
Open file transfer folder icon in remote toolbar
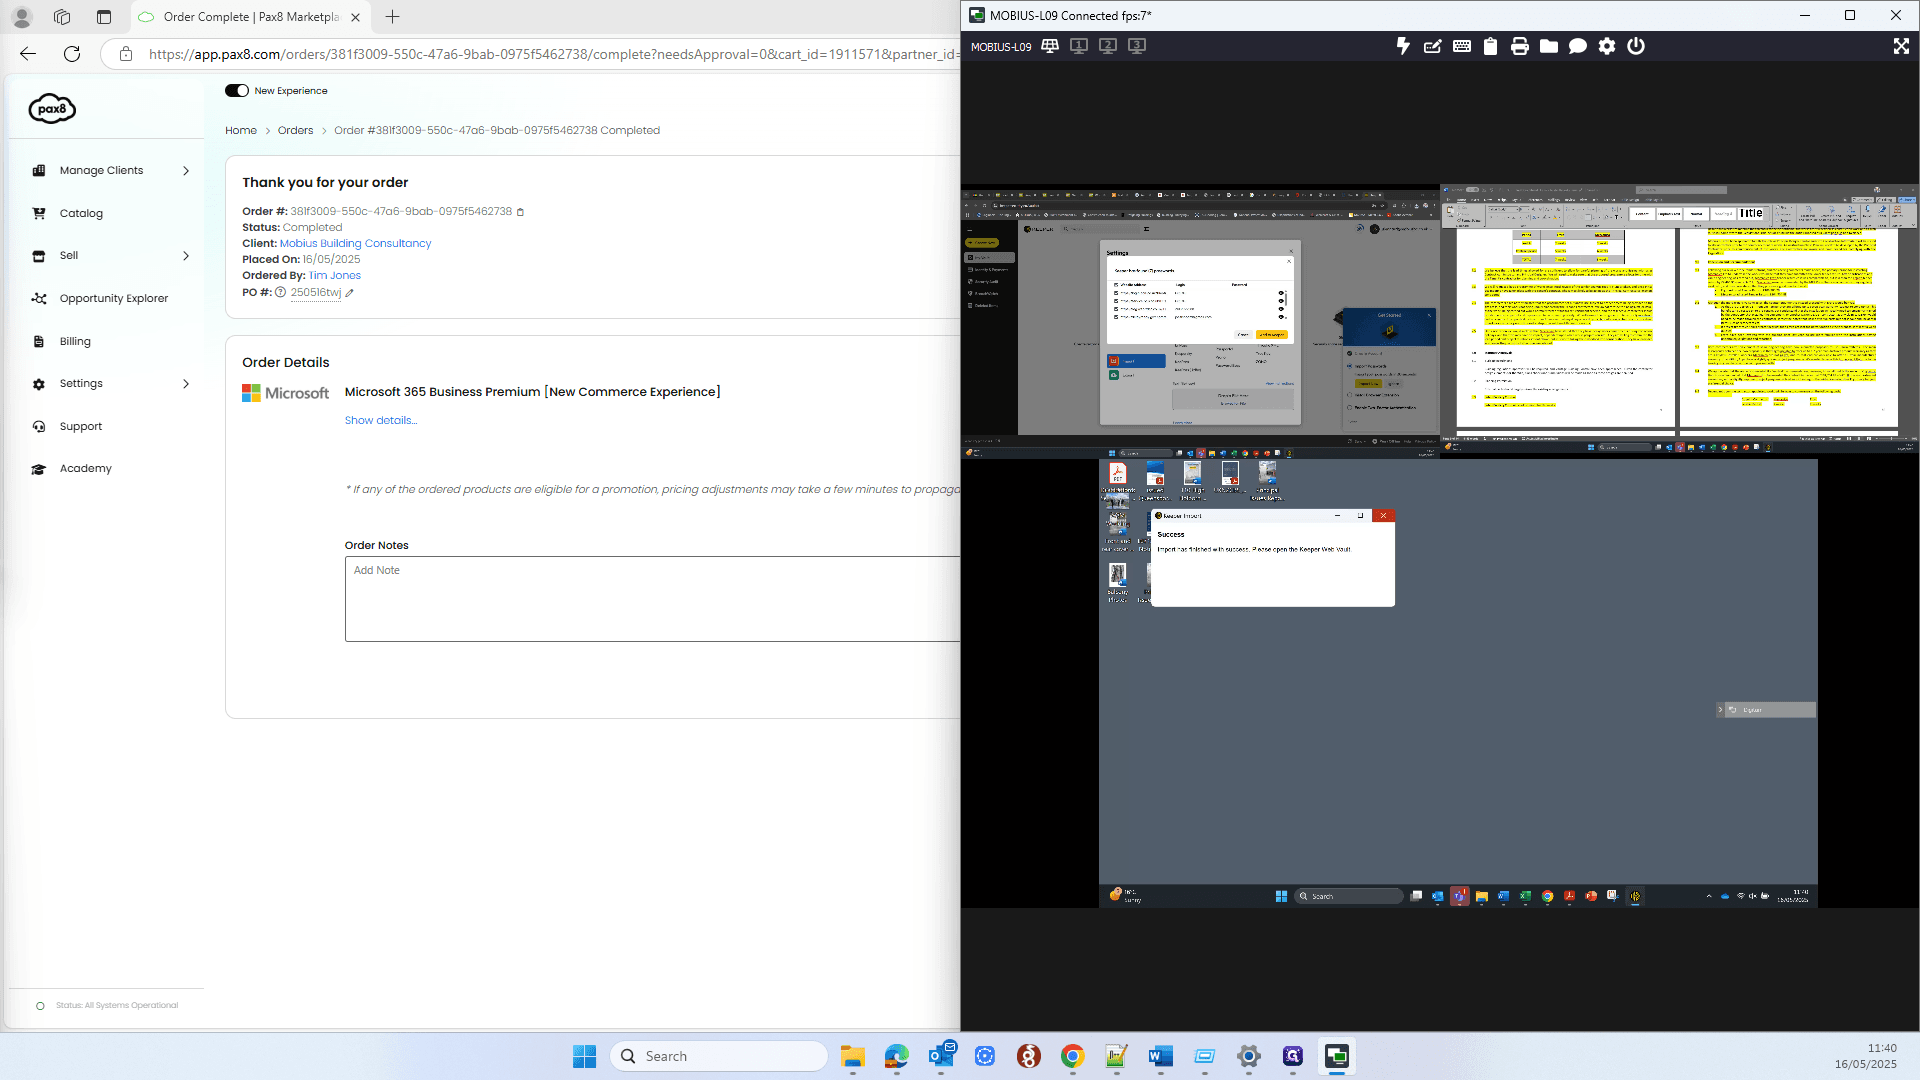click(1549, 46)
